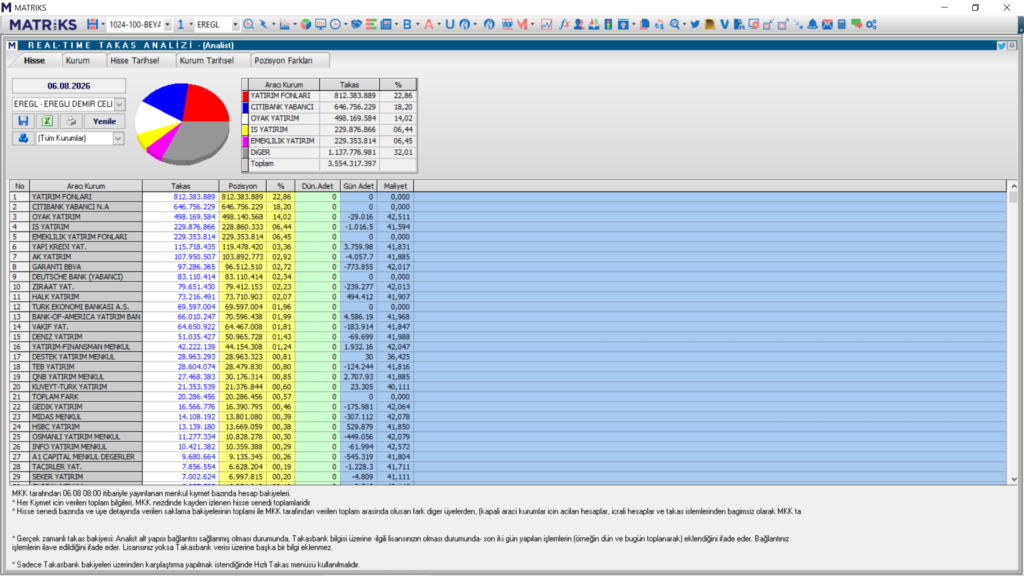Screen dimensions: 1024x576
Task: Open the alarm bell icon
Action: click(x=812, y=24)
